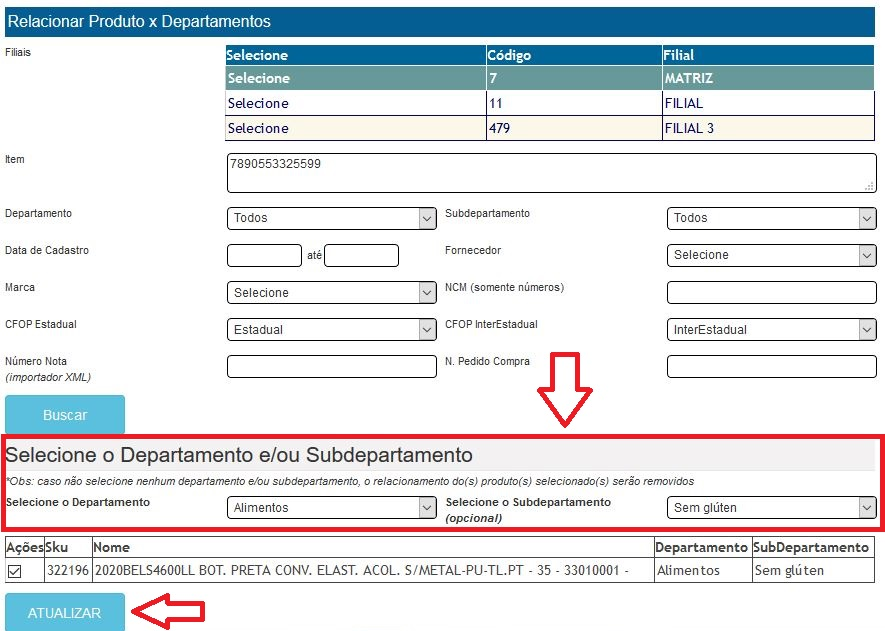Click the code cell 479
This screenshot has width=885, height=631.
(574, 128)
